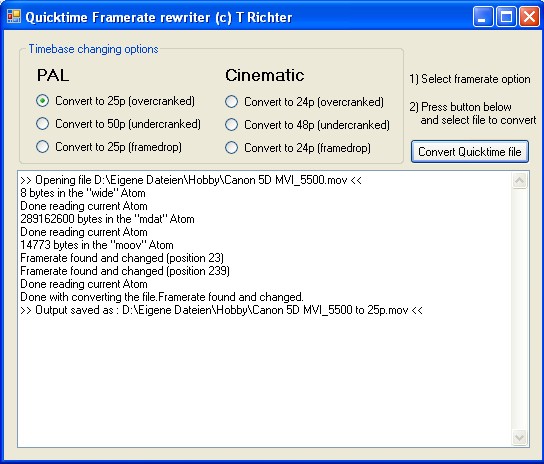
Task: Close the Quicktime Framerate rewriter window
Action: [x=529, y=17]
